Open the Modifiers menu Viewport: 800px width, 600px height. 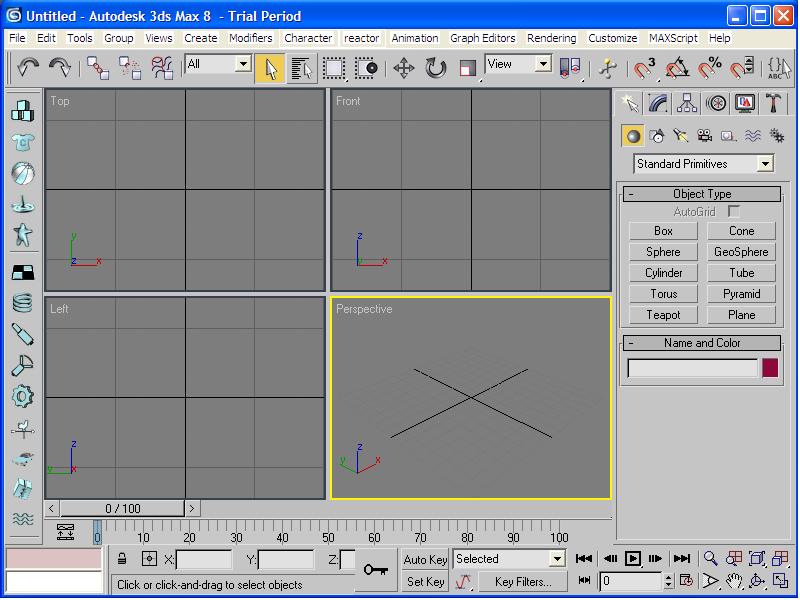250,38
